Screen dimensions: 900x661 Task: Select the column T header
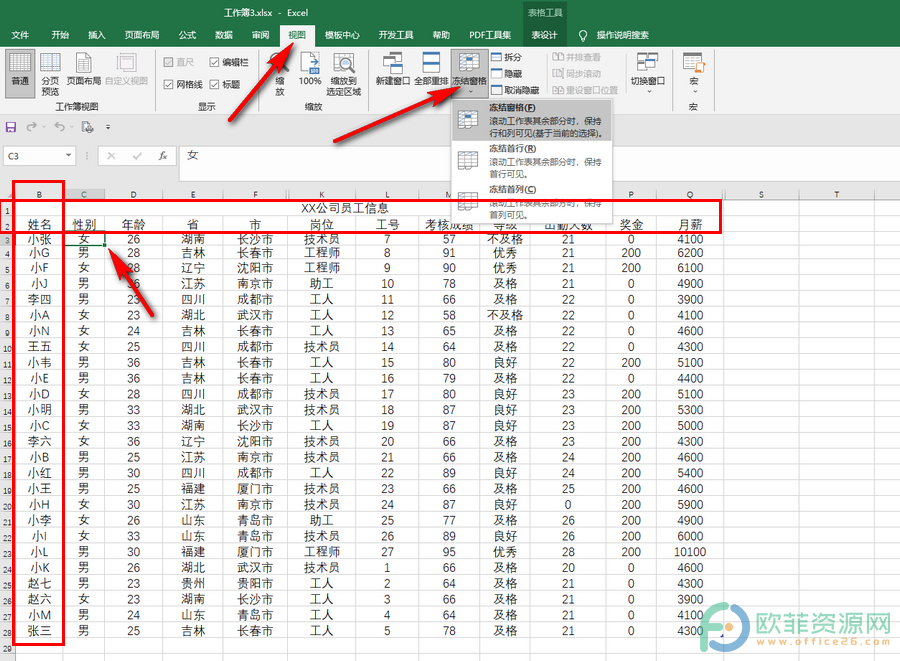pos(836,195)
